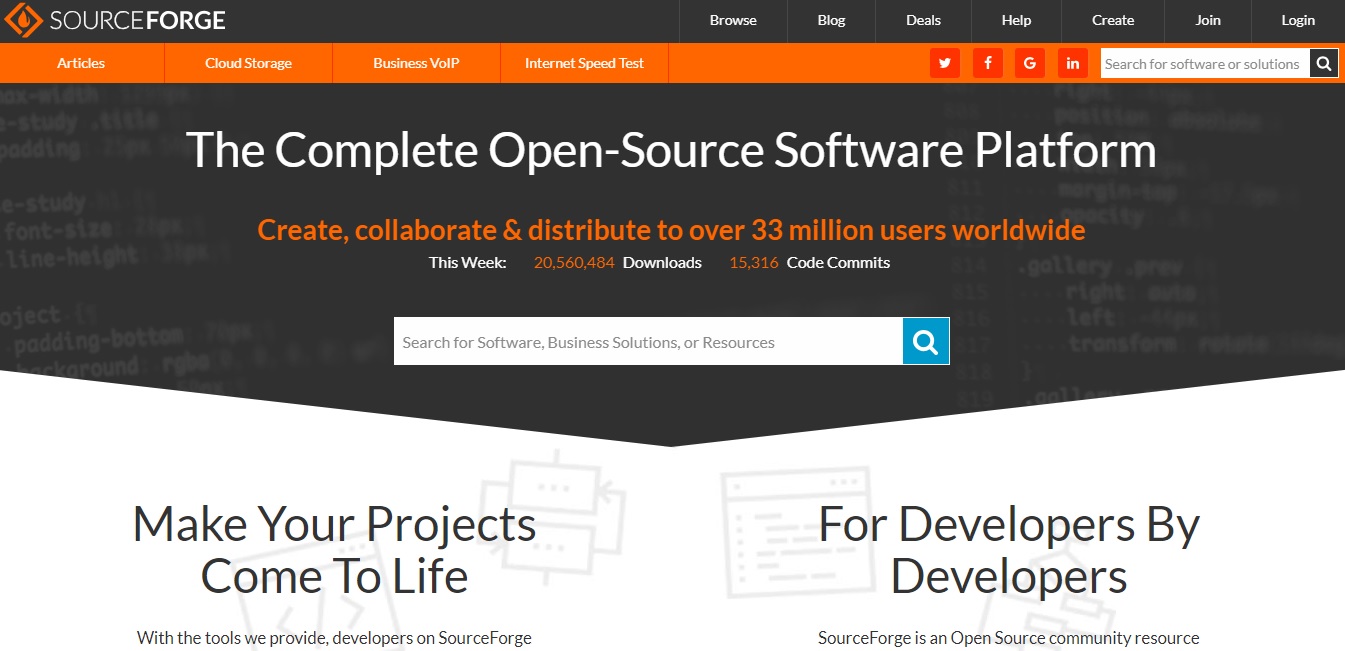Click the 20,560,484 downloads count
The image size is (1345, 651).
click(574, 263)
